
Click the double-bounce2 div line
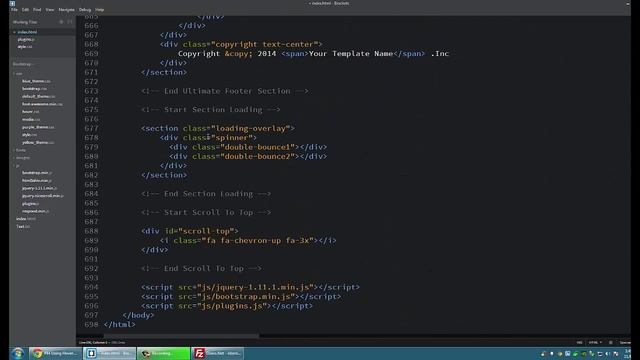click(248, 156)
